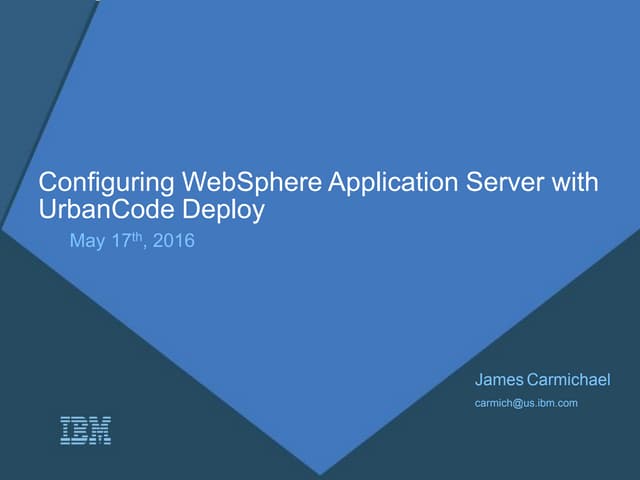Click the superscript th in the date
Viewport: 640px width, 480px height.
tap(137, 236)
